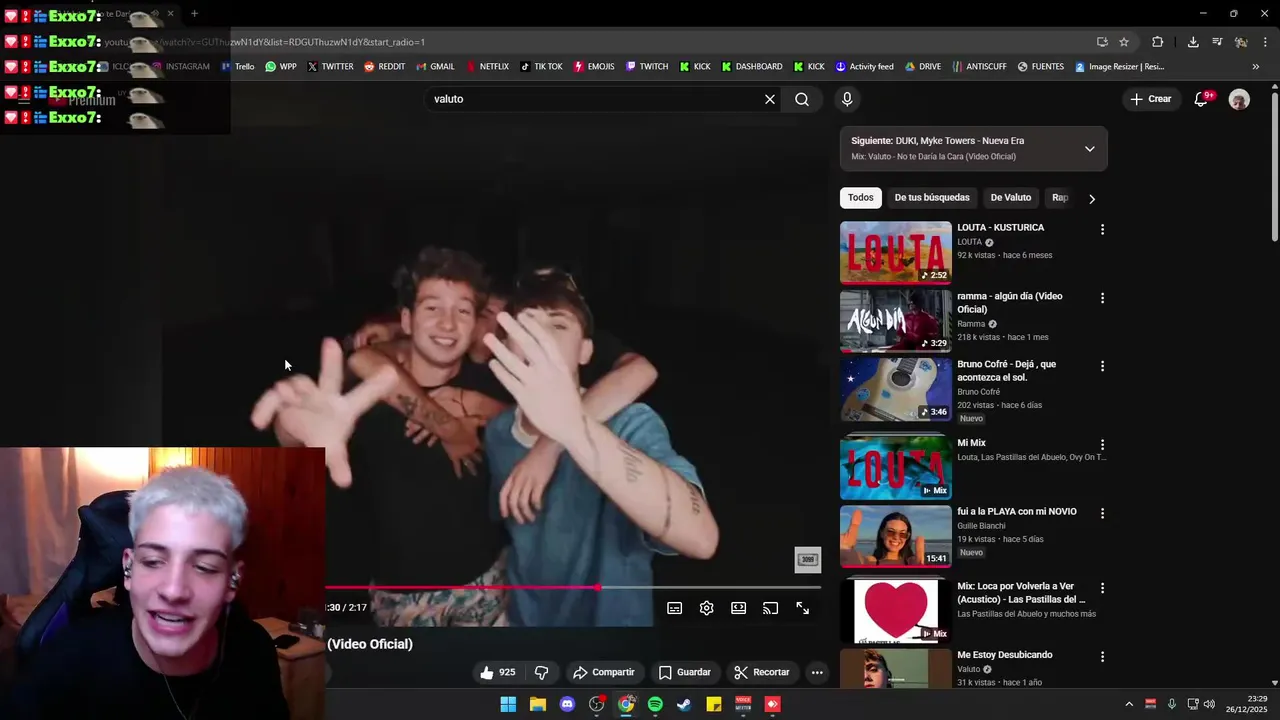Open the YouTube account avatar menu

[1239, 99]
